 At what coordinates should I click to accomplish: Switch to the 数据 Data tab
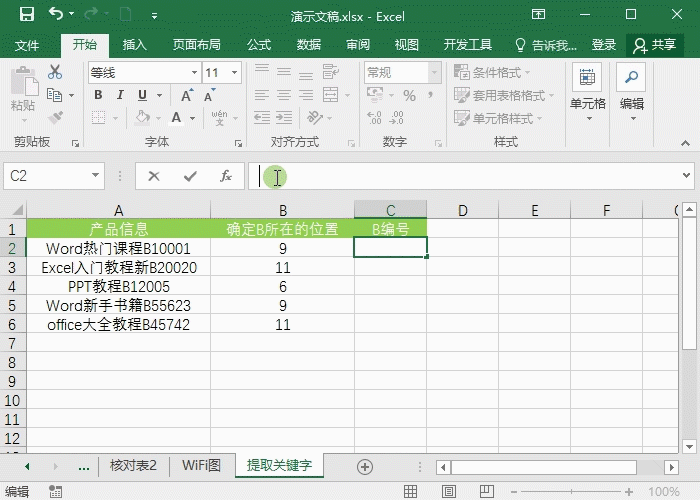pos(308,45)
